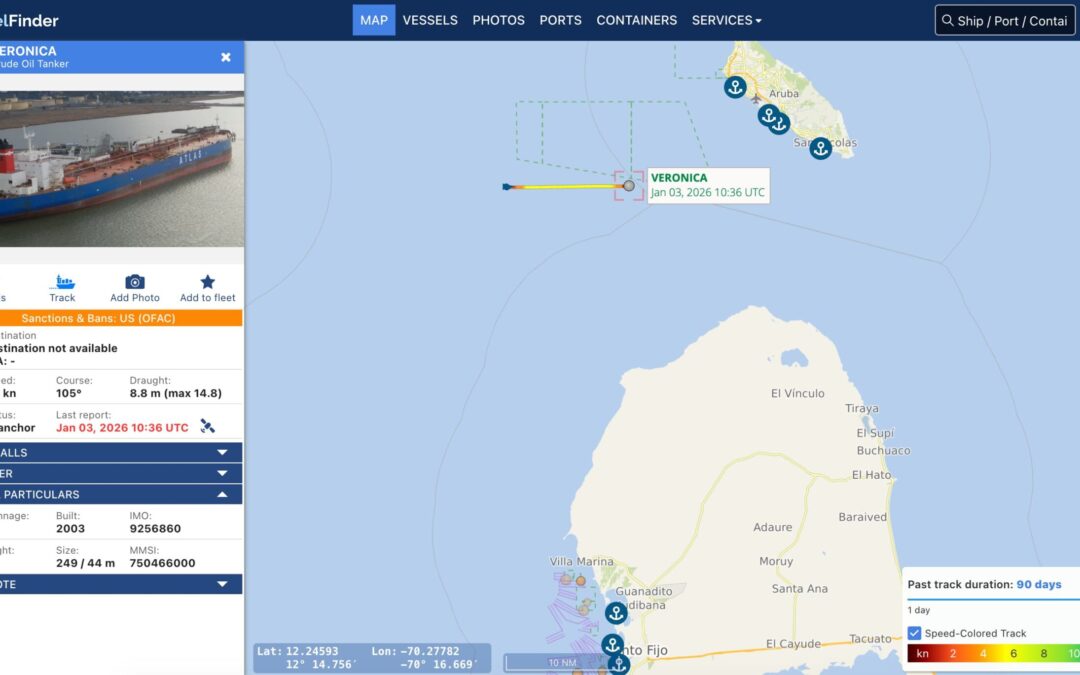Open the CONTAINERS page
The width and height of the screenshot is (1080, 675).
point(636,20)
